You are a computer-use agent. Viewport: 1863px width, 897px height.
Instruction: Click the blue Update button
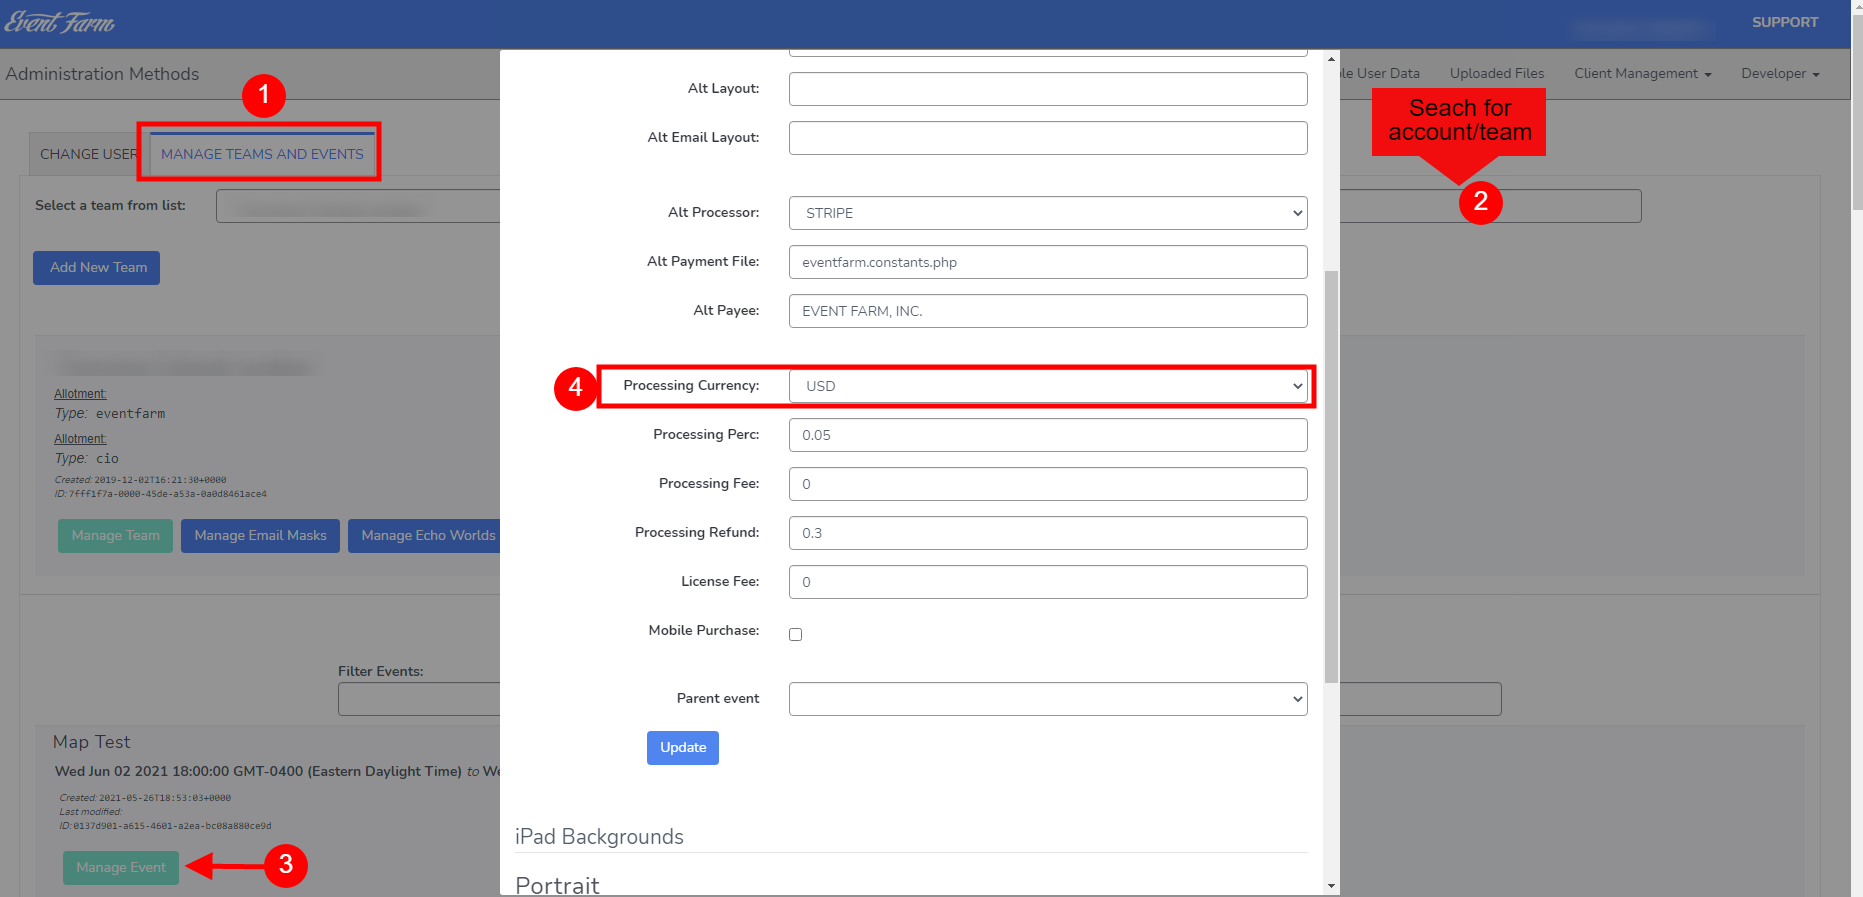[683, 748]
